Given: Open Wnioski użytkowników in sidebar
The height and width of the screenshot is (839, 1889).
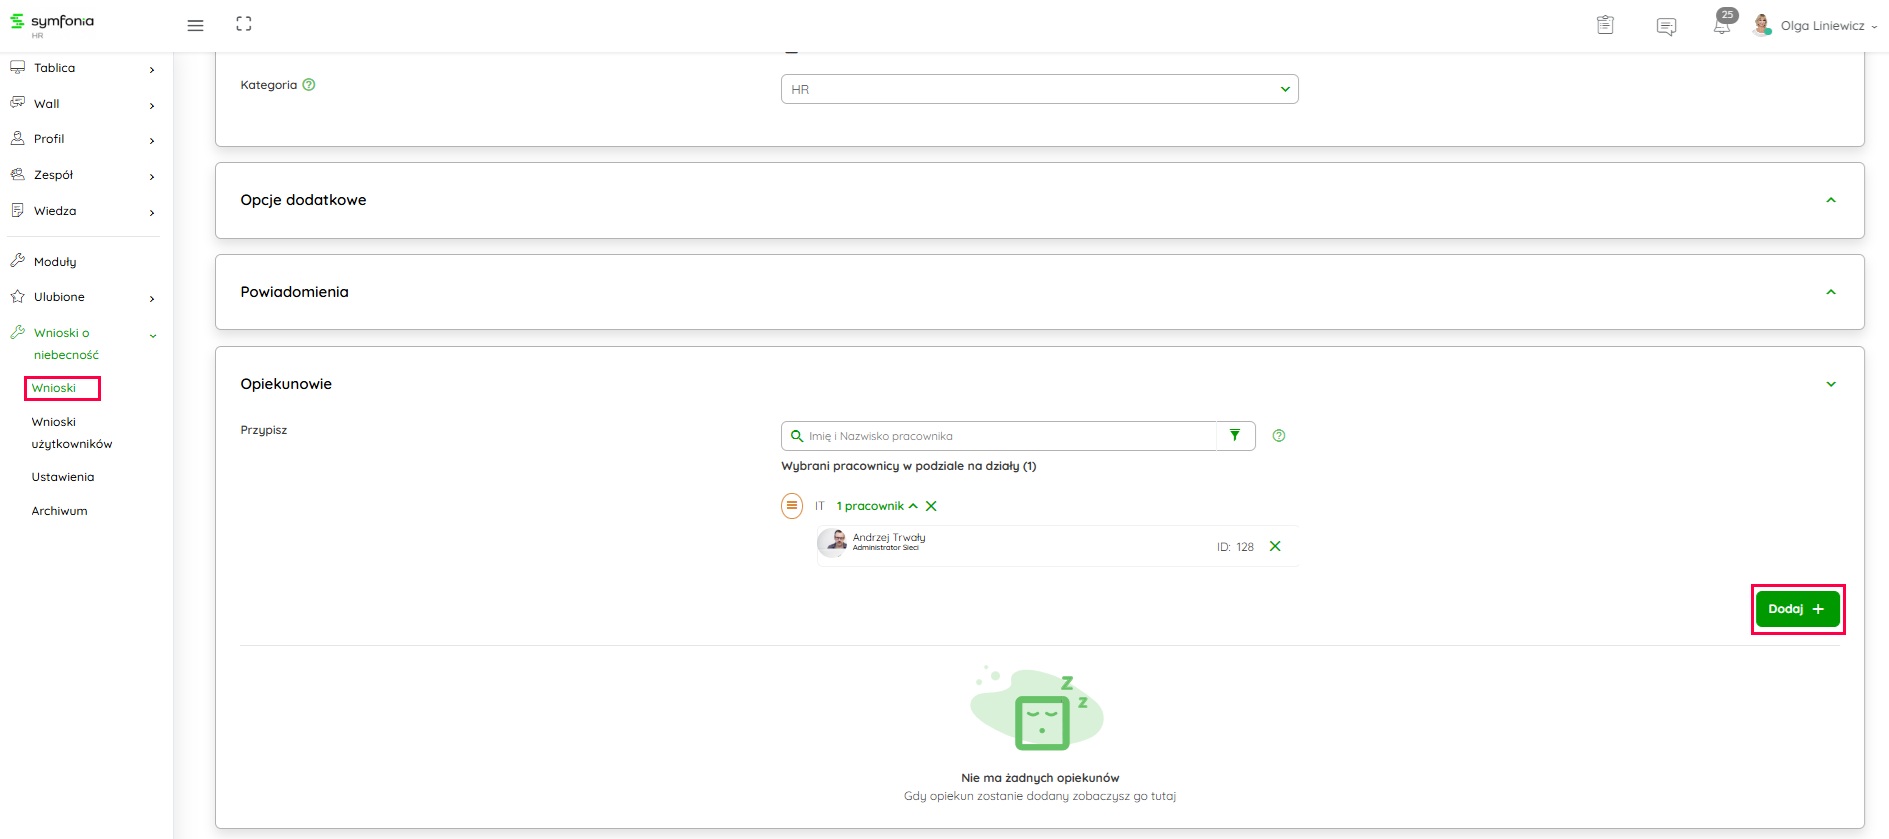Looking at the screenshot, I should click(71, 433).
